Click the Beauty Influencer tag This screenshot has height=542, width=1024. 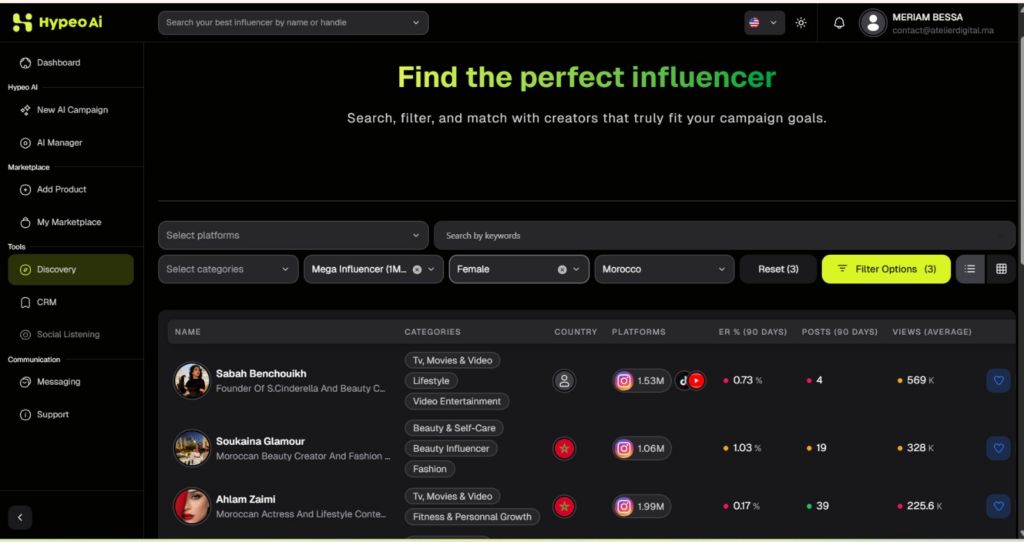point(451,449)
